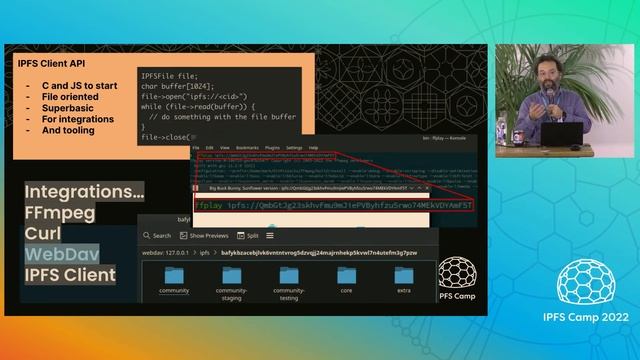Screen dimensions: 640x360
Task: Open the Edit menu in Konsole
Action: coord(209,148)
